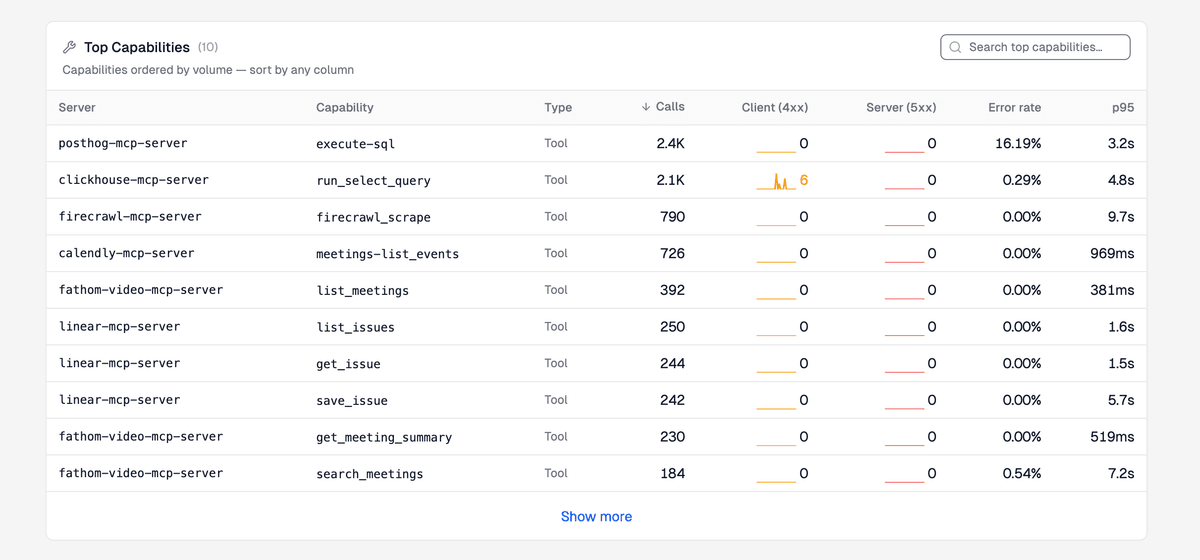Select clickhouse-mcp-server row
This screenshot has width=1200, height=560.
tap(596, 180)
